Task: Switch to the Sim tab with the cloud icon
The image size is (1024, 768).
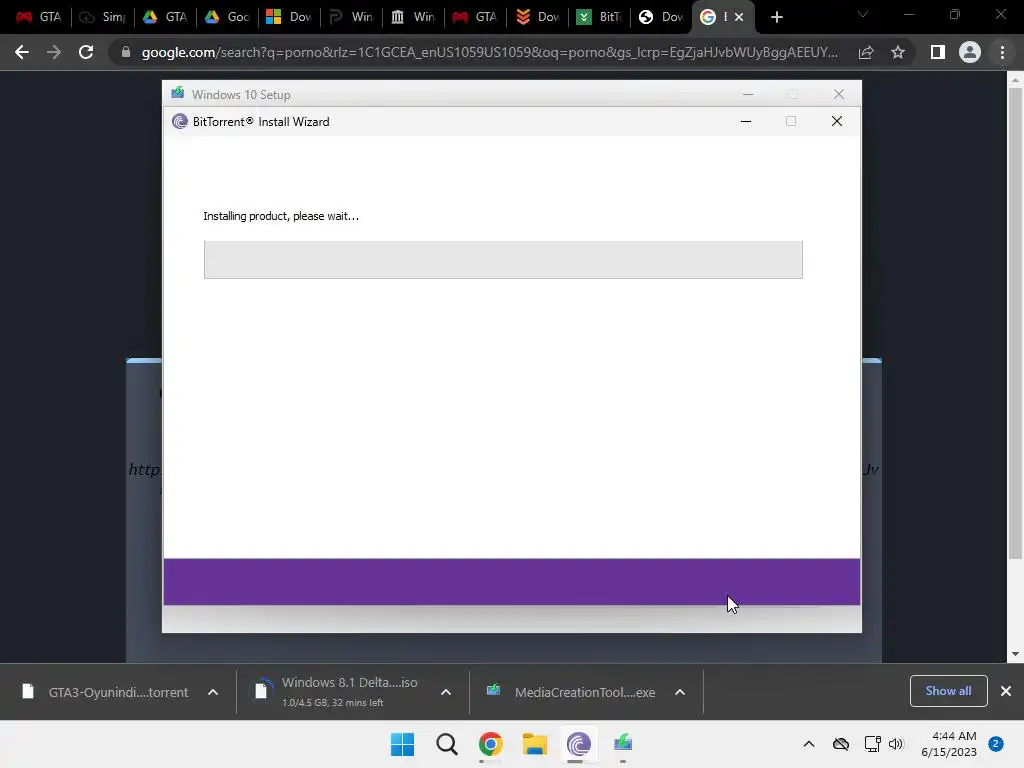Action: (101, 17)
